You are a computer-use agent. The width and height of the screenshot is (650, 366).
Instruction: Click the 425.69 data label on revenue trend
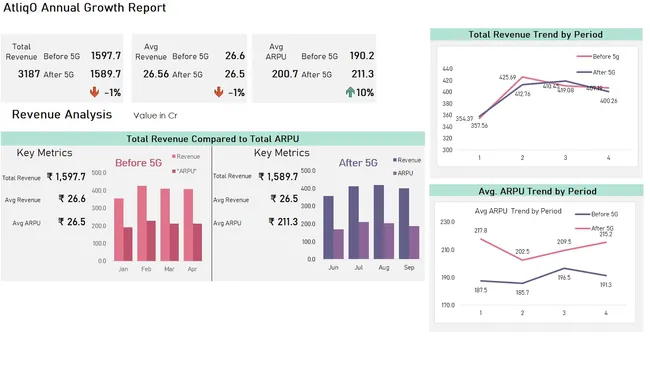(508, 78)
